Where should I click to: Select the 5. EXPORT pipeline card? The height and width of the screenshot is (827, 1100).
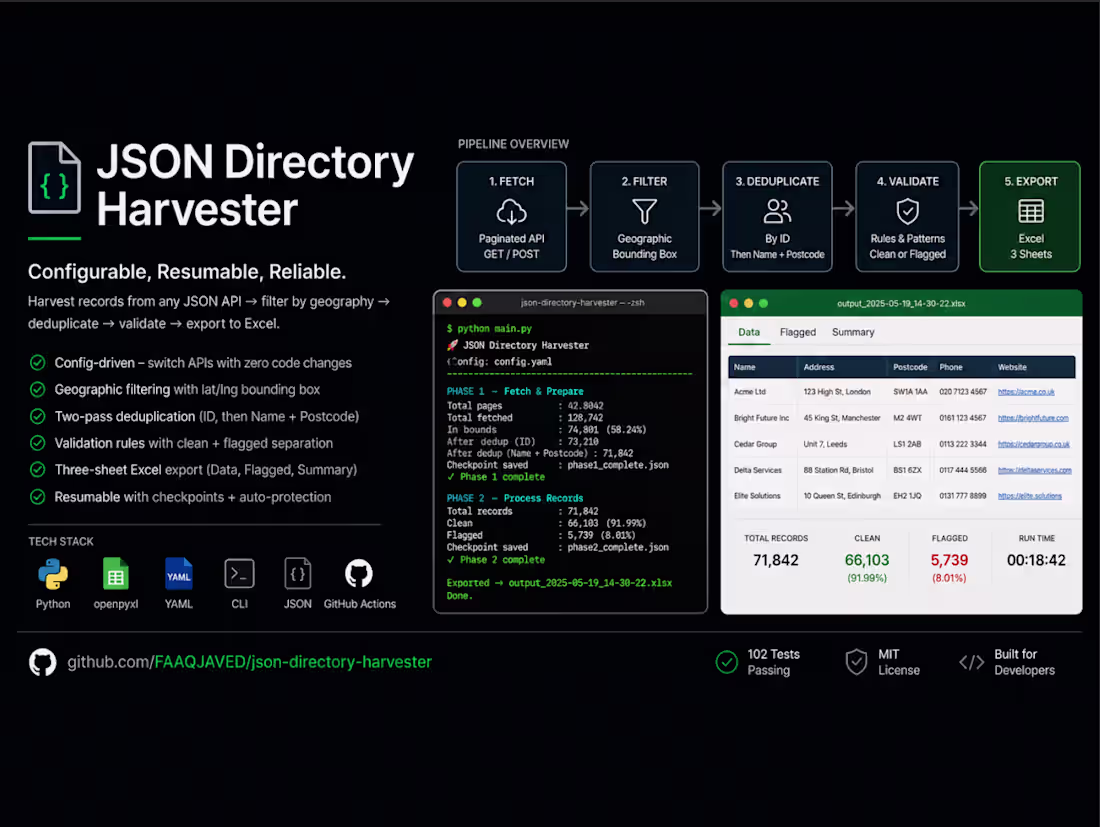coord(1030,217)
